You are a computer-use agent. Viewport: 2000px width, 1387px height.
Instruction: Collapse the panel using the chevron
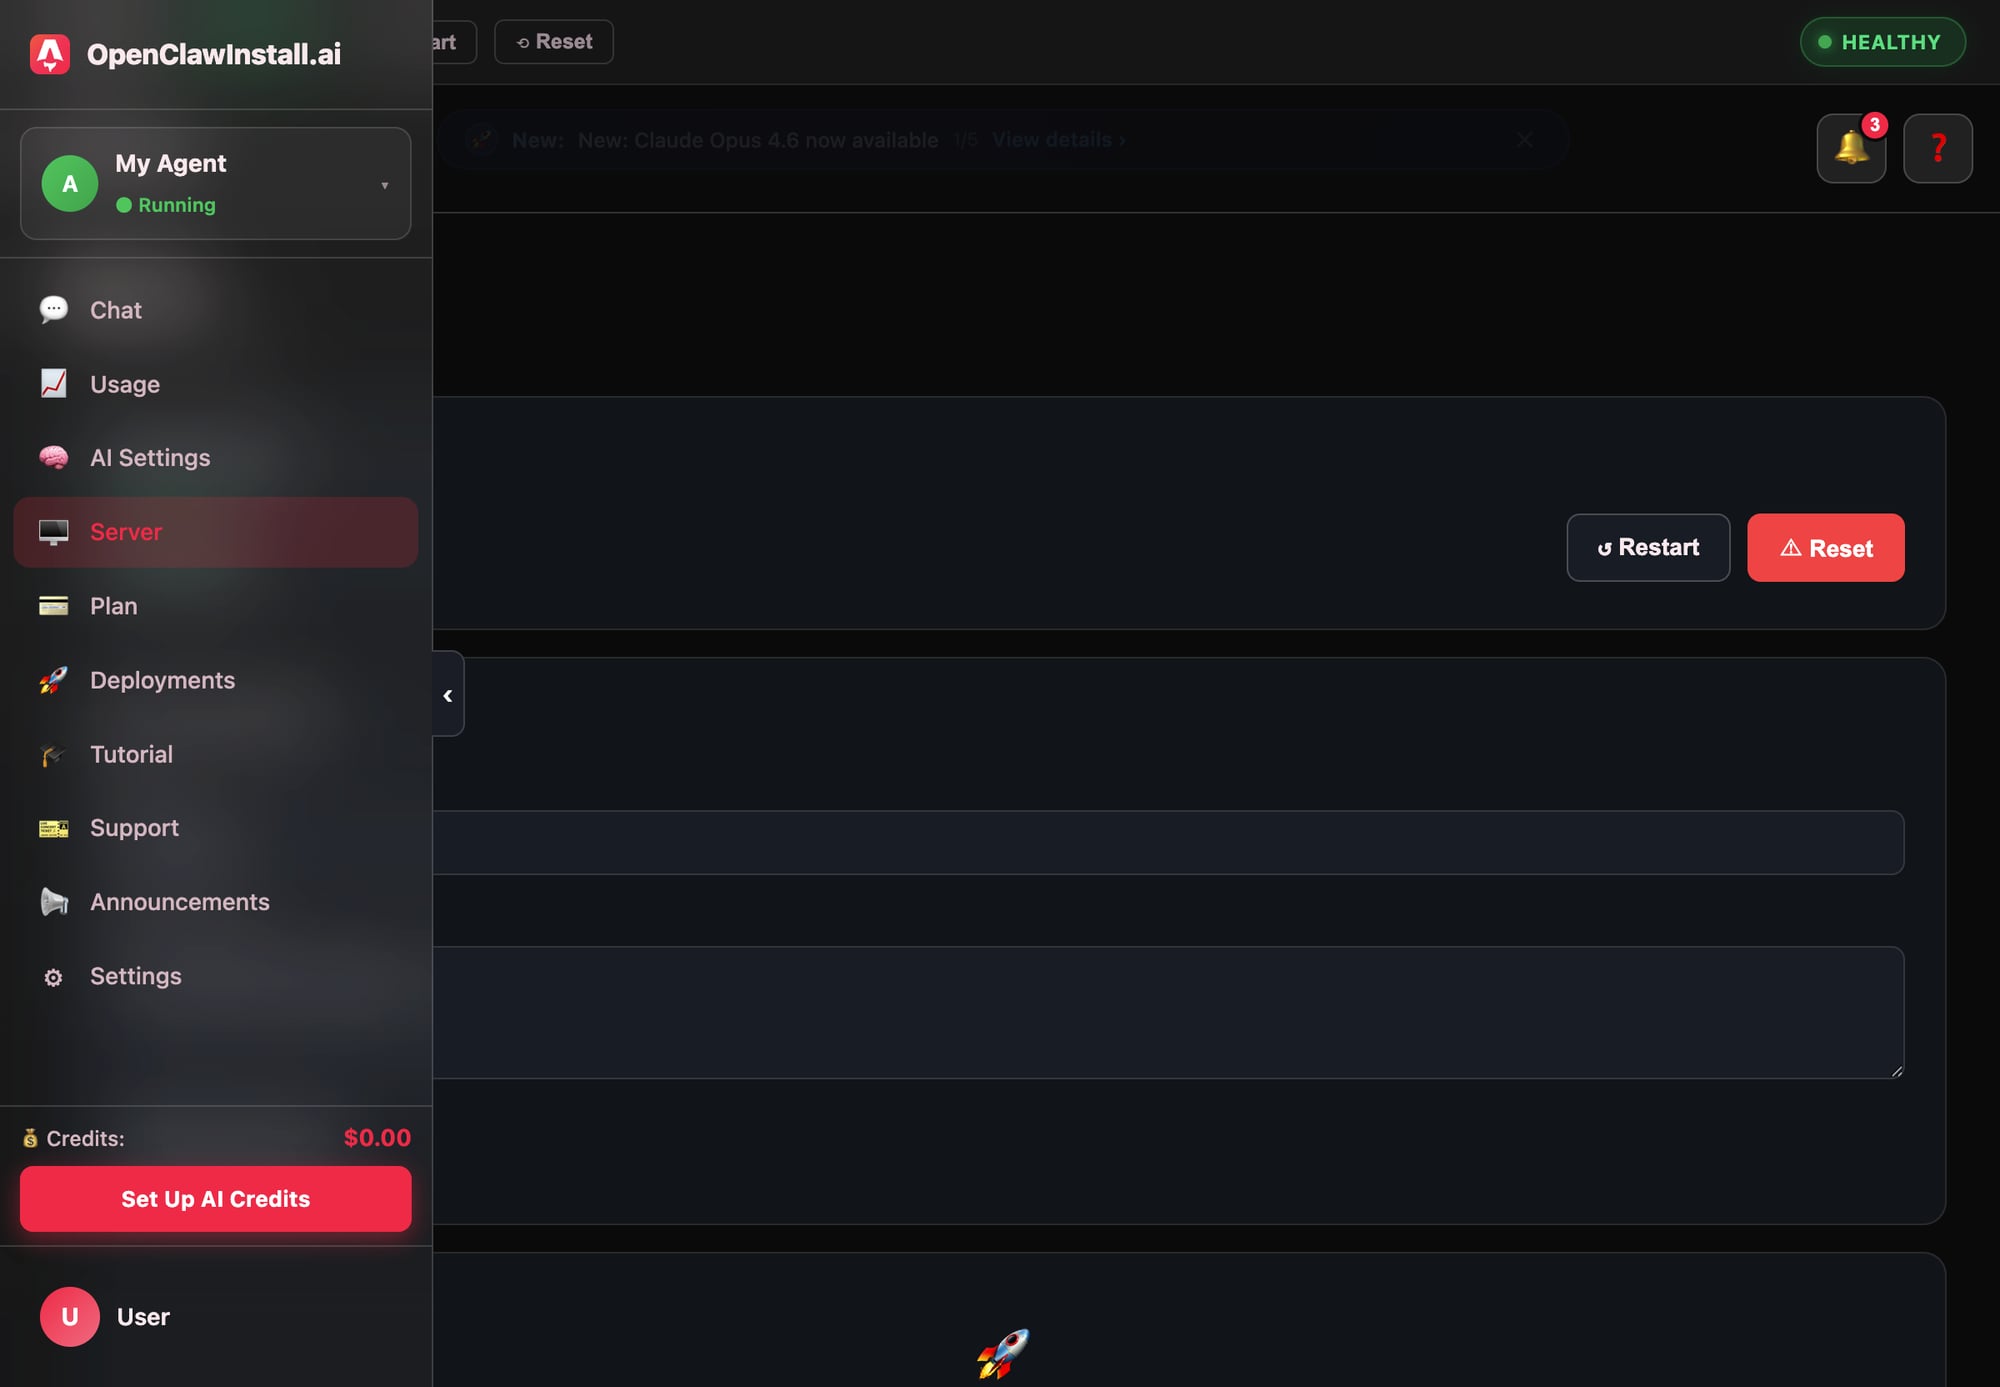[x=447, y=694]
